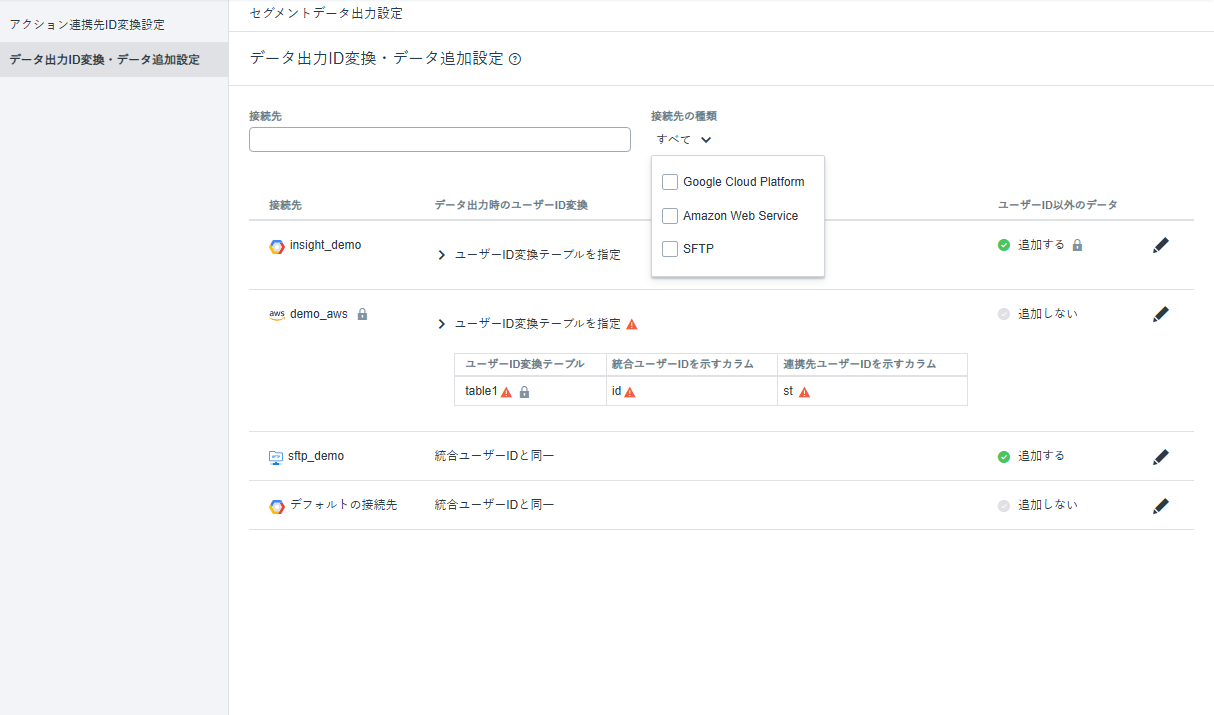
Task: Edit デフォルトの接続先 row with pencil icon
Action: [x=1160, y=506]
